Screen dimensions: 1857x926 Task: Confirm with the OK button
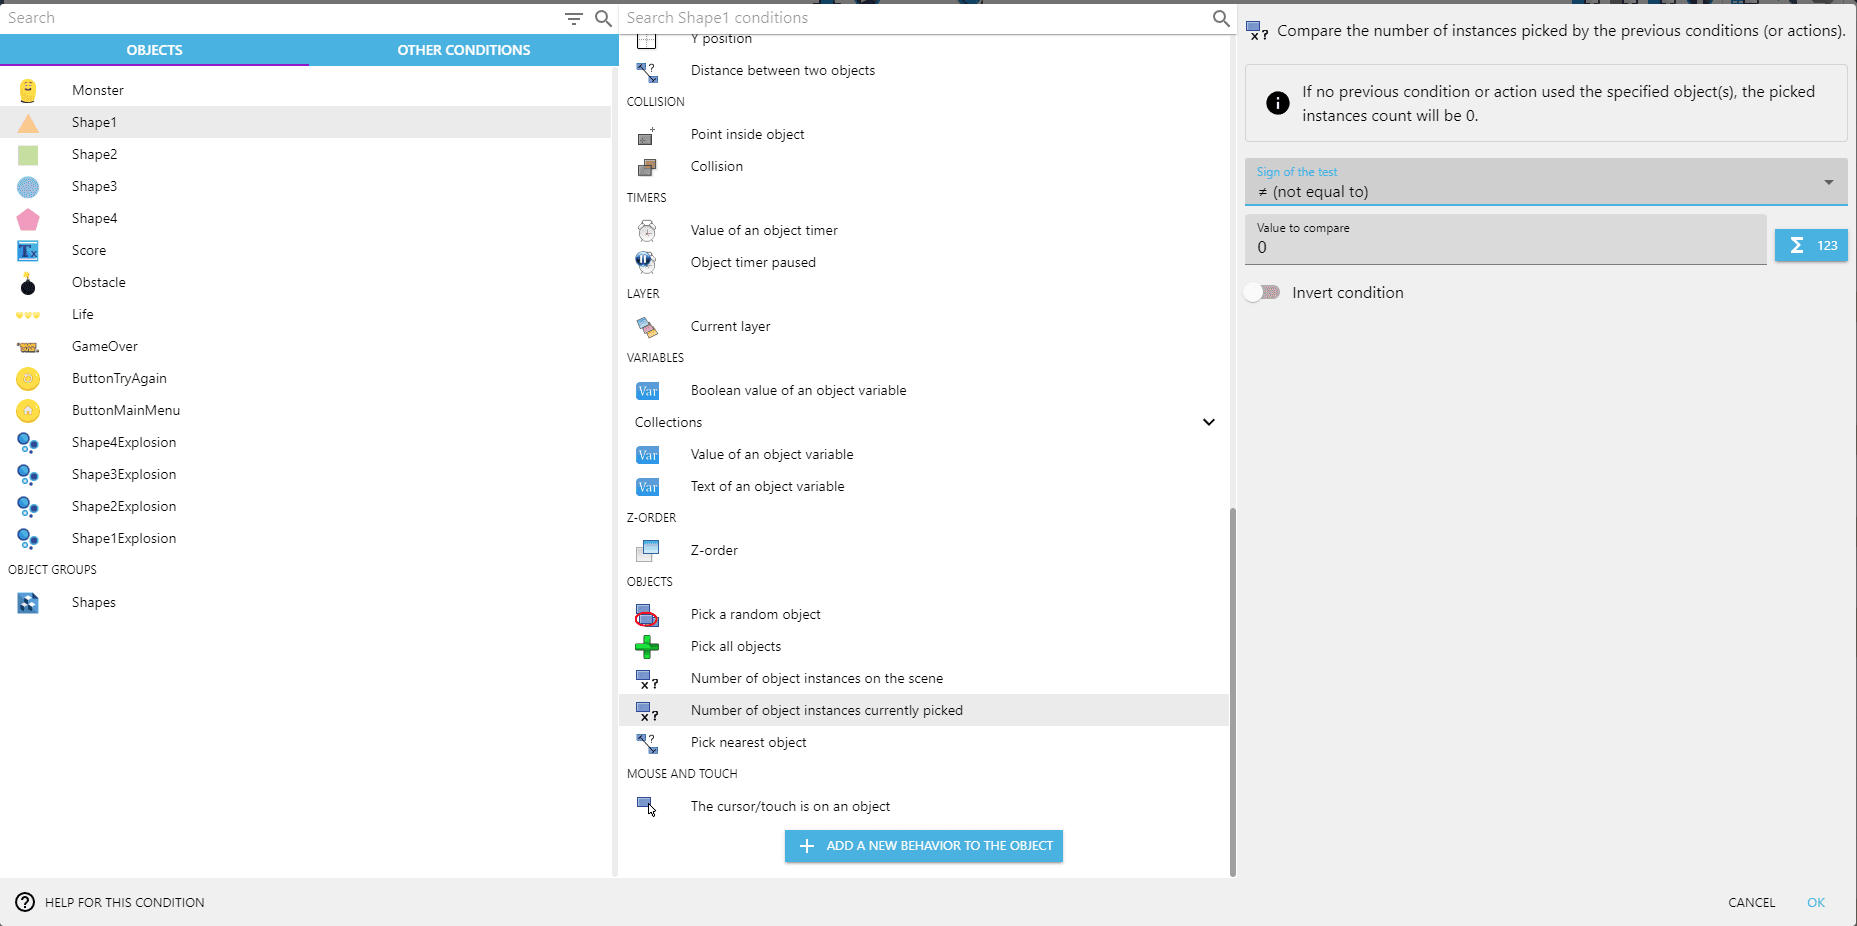[x=1815, y=902]
